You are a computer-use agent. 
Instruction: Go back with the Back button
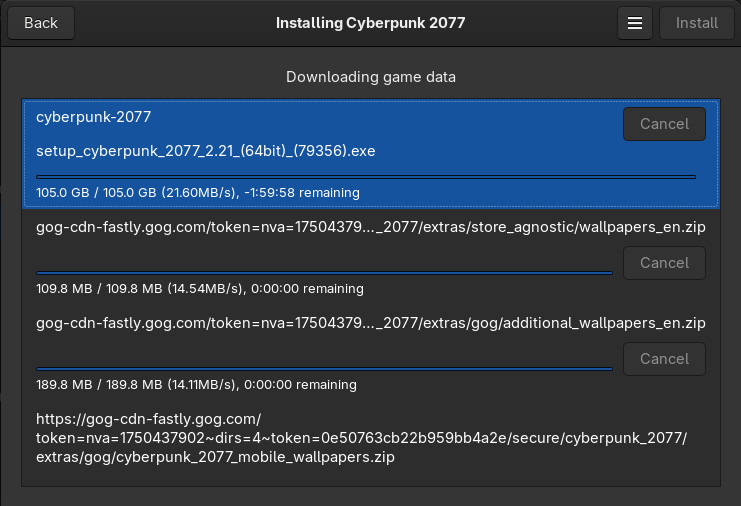pyautogui.click(x=41, y=23)
